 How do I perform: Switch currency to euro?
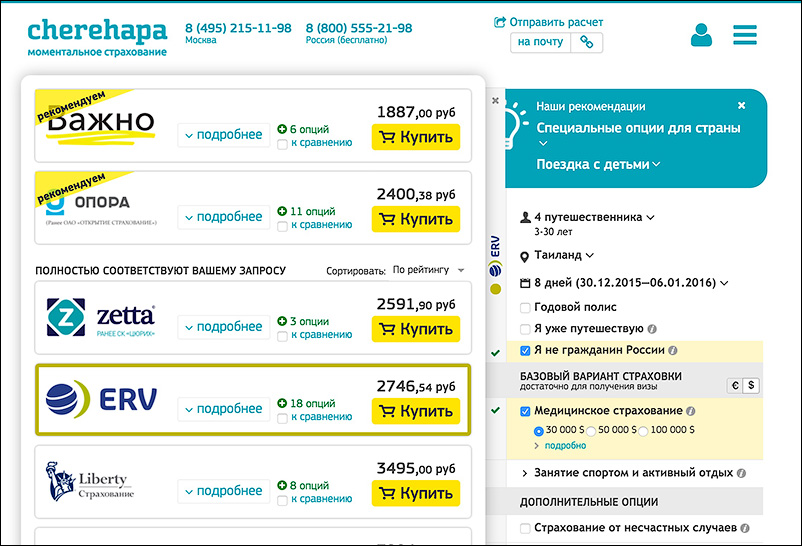click(x=735, y=386)
